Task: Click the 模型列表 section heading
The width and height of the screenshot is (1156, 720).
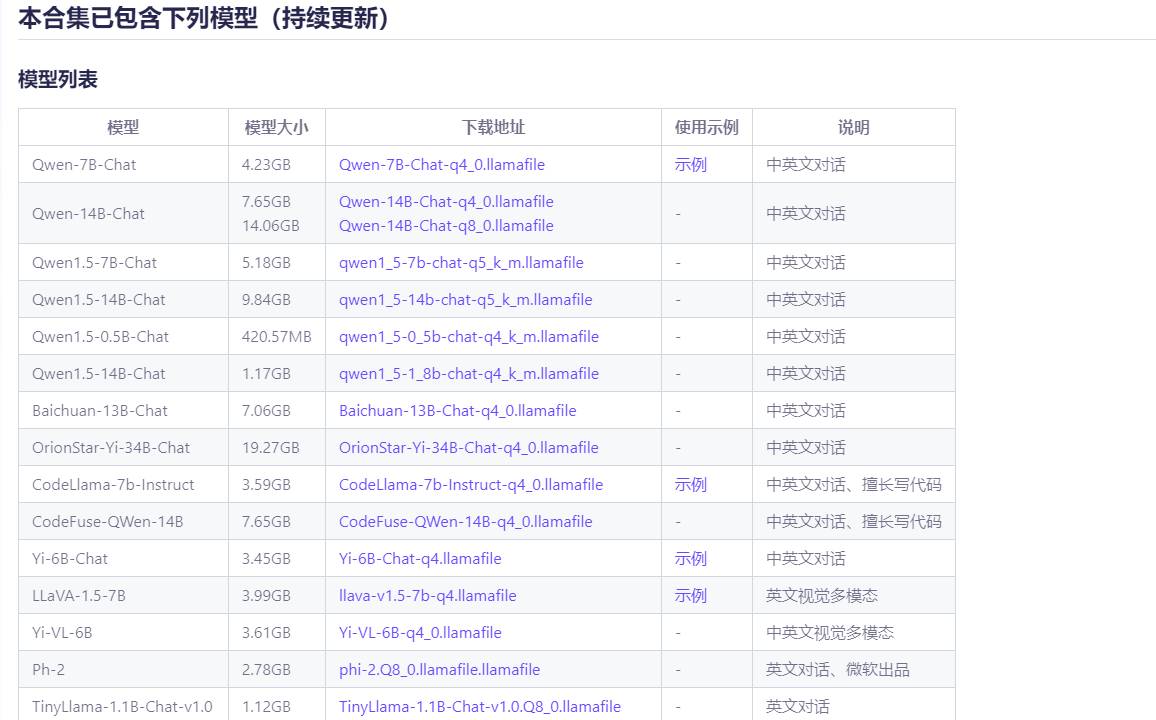Action: click(58, 79)
